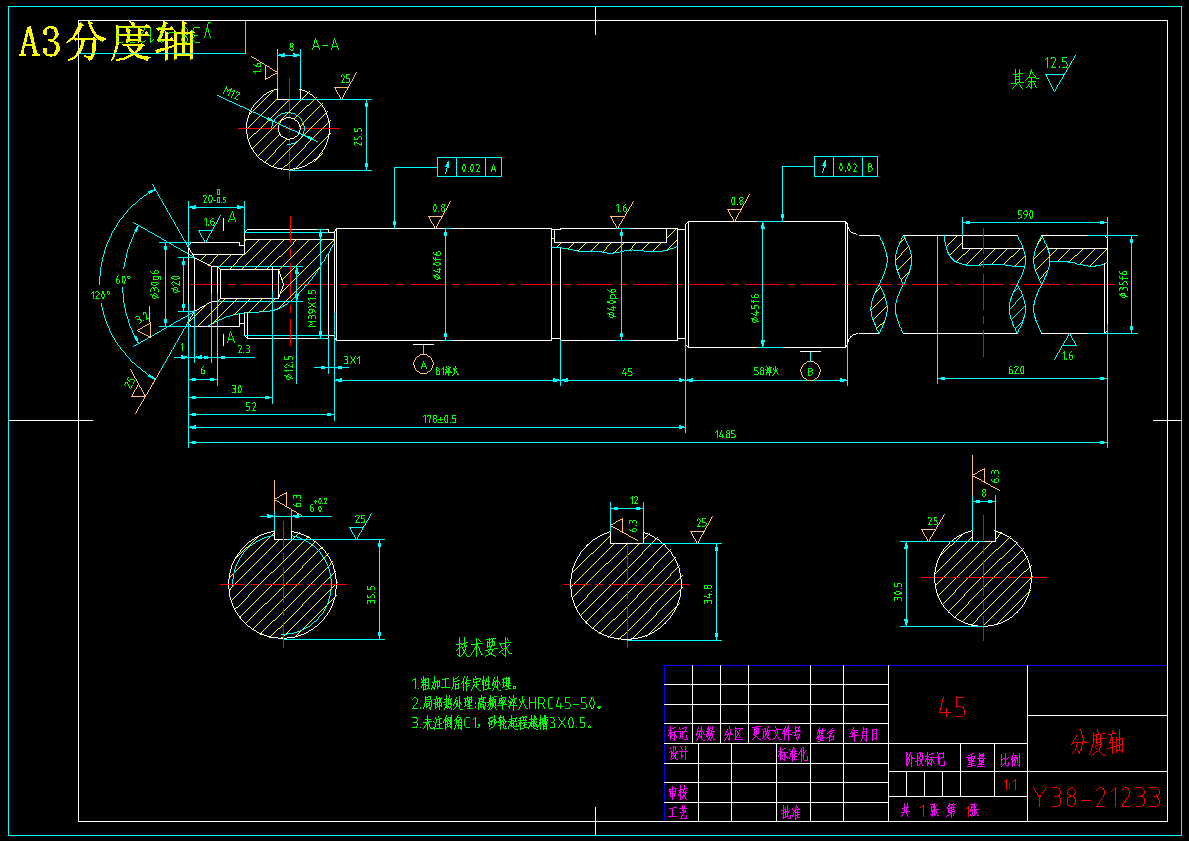Click the "M12" thread callout
The width and height of the screenshot is (1189, 841).
pos(232,94)
